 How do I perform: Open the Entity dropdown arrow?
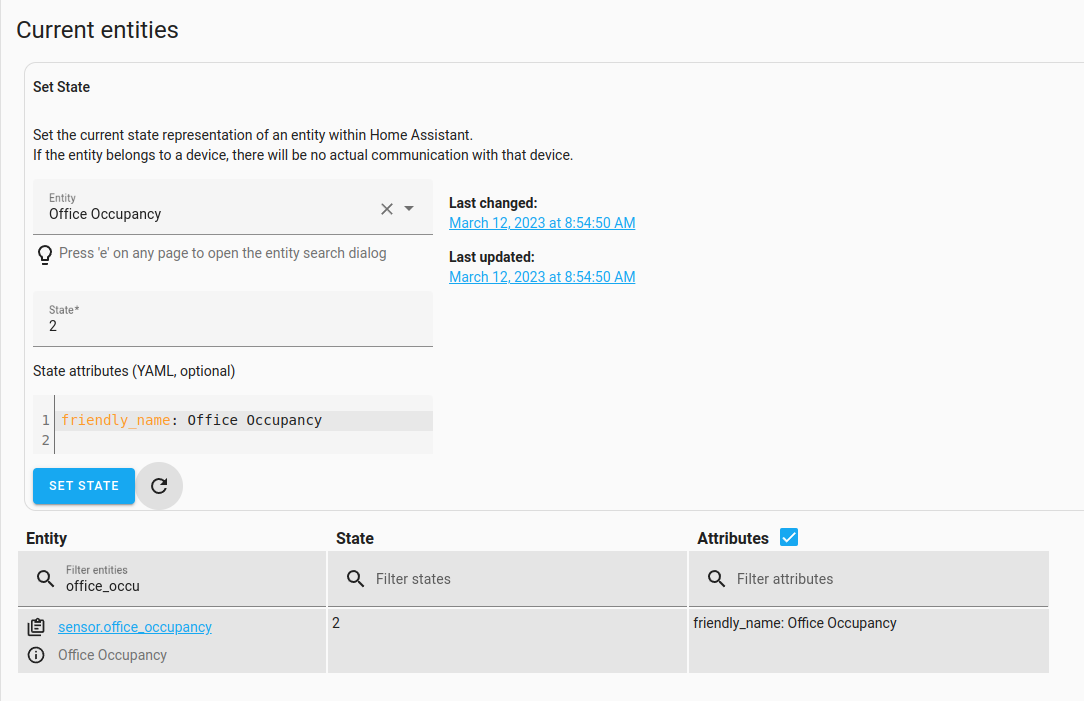click(x=410, y=208)
